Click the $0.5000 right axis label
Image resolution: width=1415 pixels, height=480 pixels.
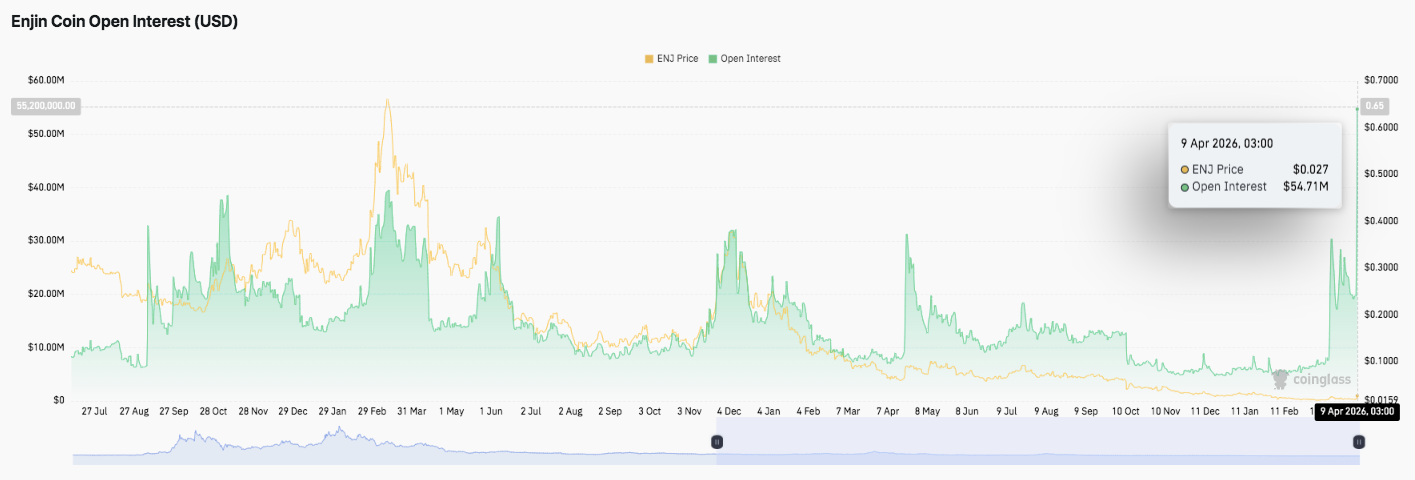pyautogui.click(x=1381, y=174)
